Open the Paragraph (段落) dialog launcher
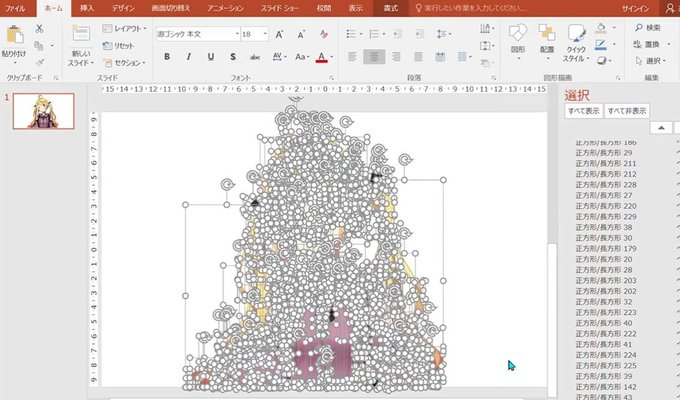This screenshot has width=680, height=400. (494, 78)
